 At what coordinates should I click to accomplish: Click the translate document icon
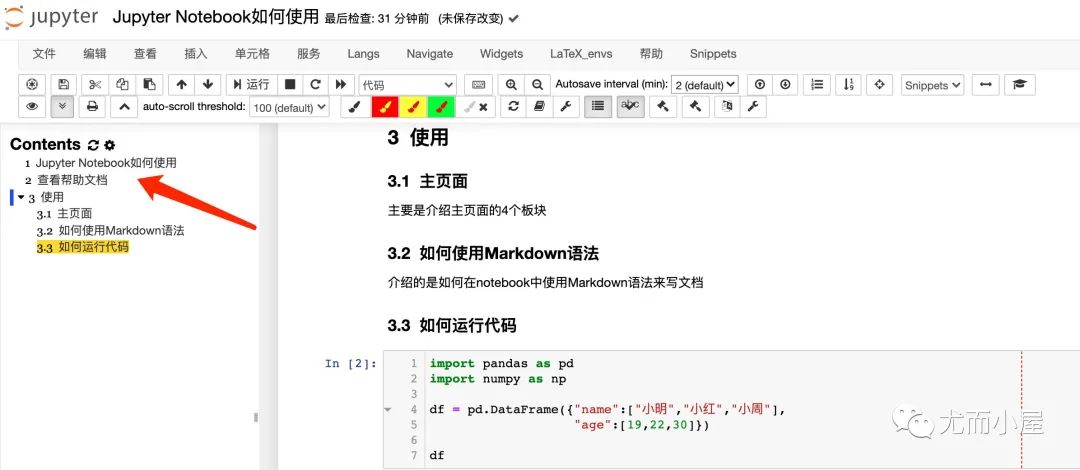727,107
